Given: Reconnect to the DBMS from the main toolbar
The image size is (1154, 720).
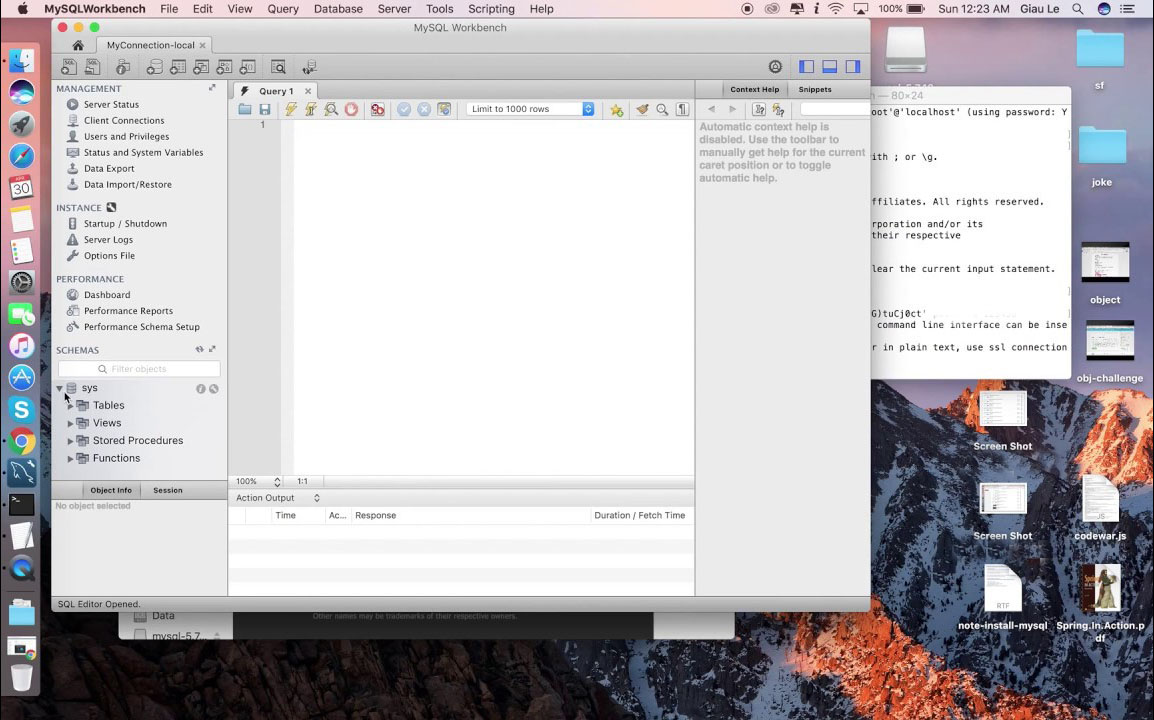Looking at the screenshot, I should 309,67.
